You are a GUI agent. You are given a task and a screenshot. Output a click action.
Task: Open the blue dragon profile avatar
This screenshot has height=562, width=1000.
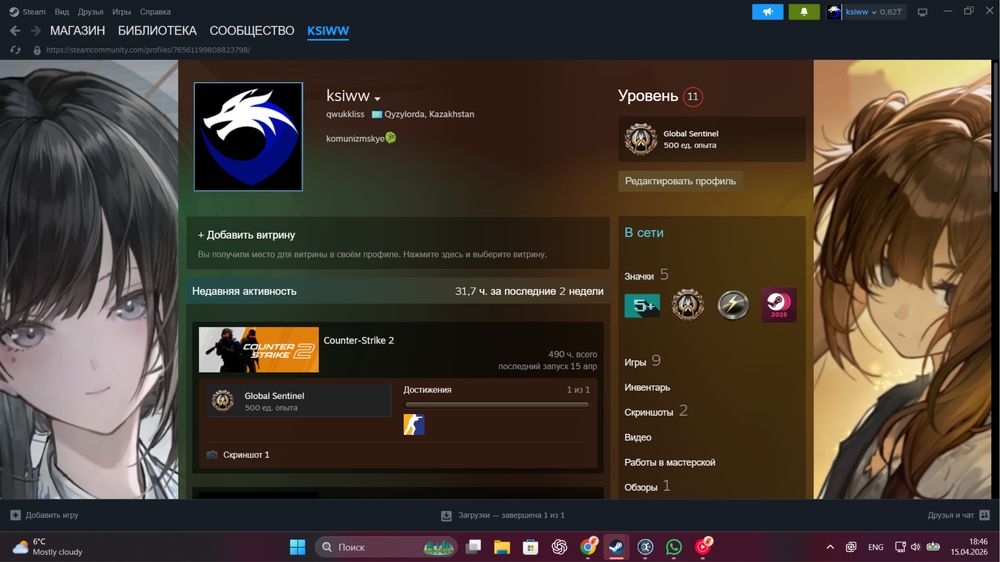point(248,137)
